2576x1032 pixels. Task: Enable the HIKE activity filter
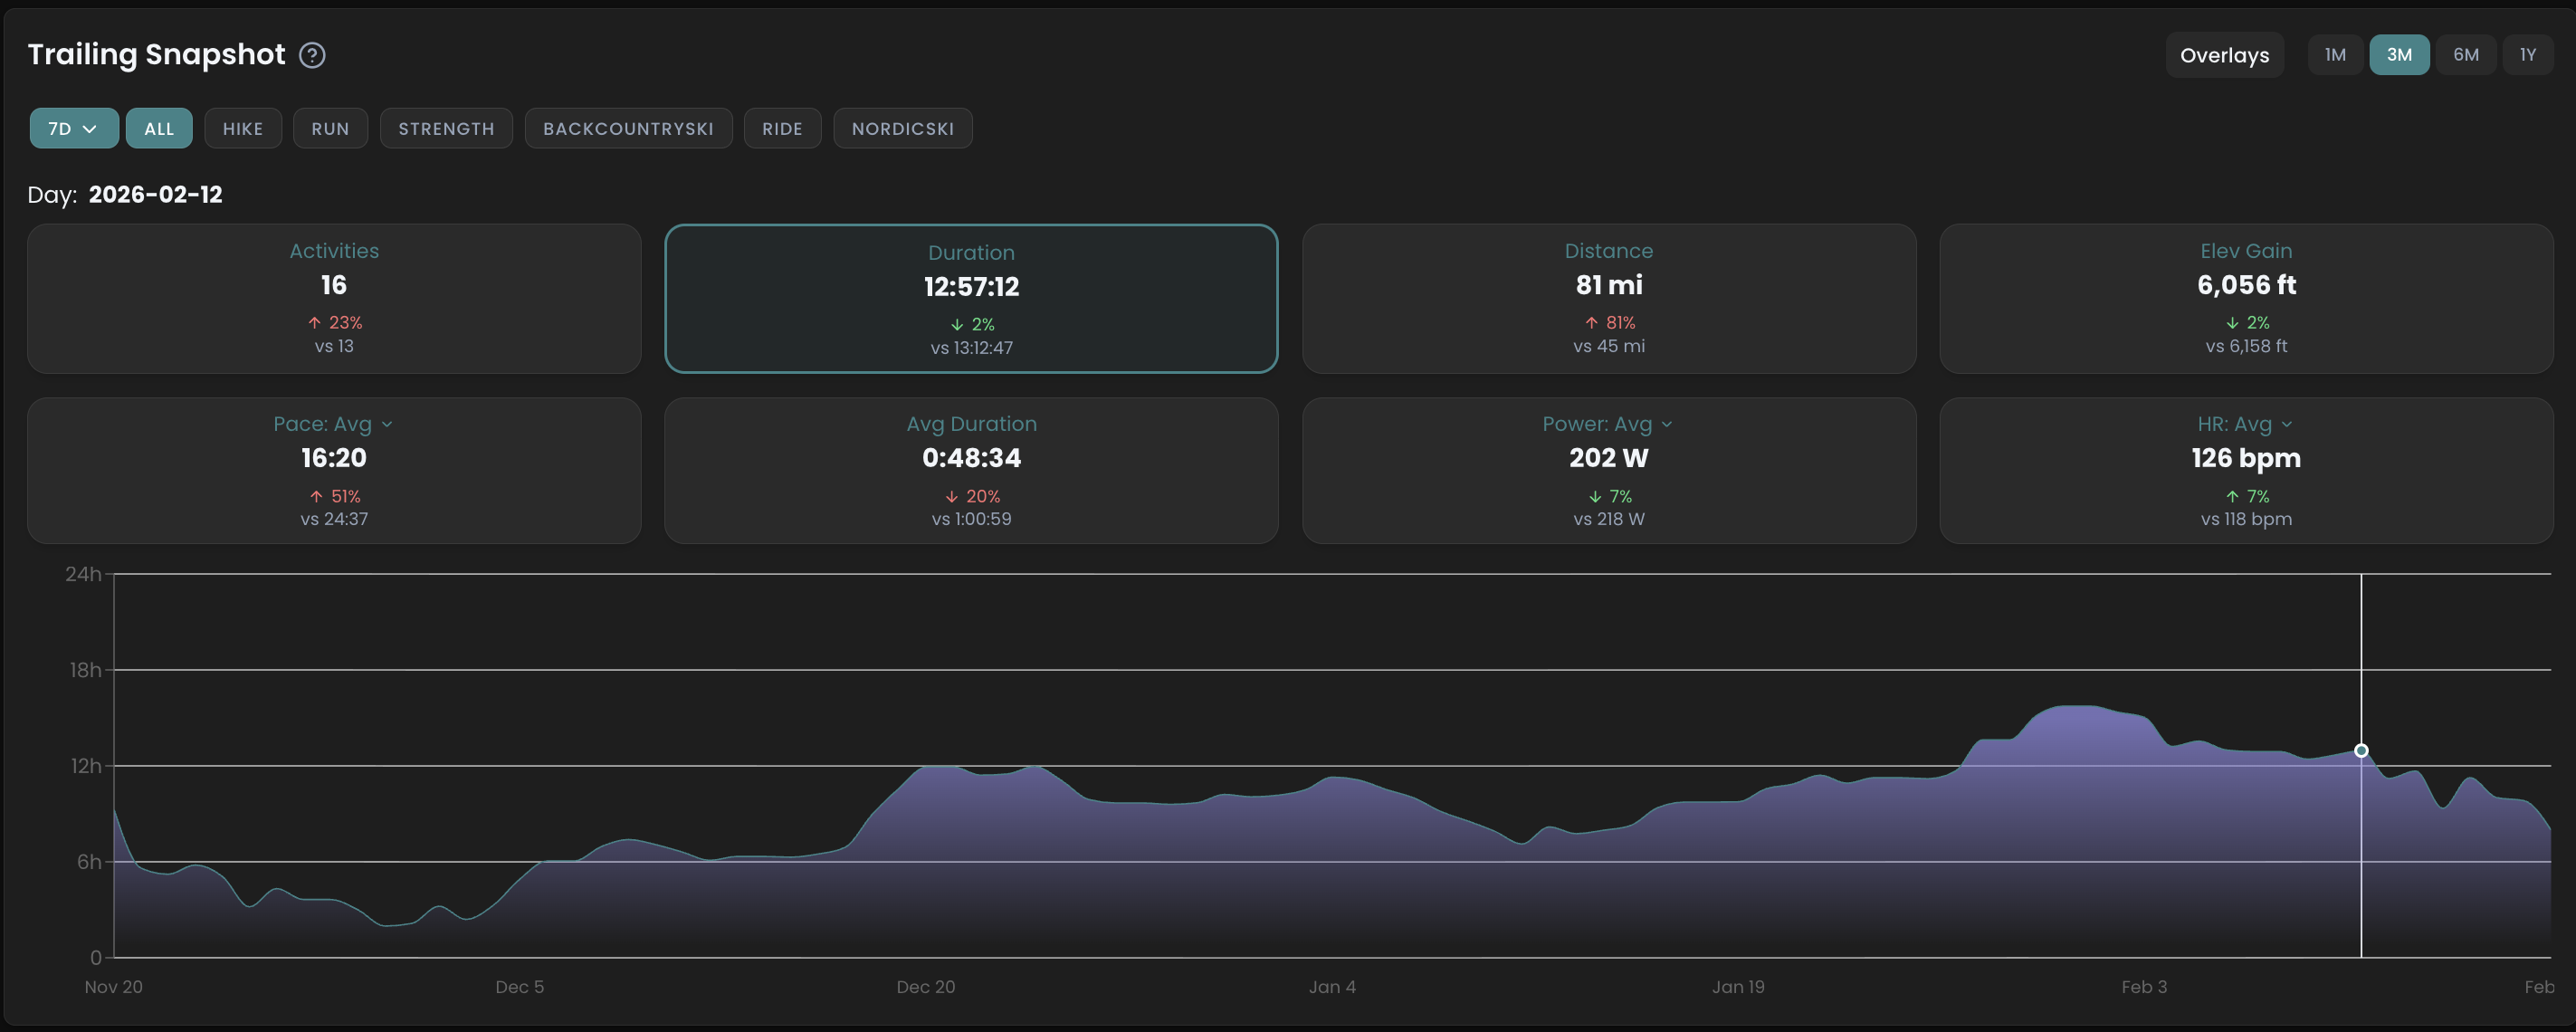pyautogui.click(x=242, y=128)
